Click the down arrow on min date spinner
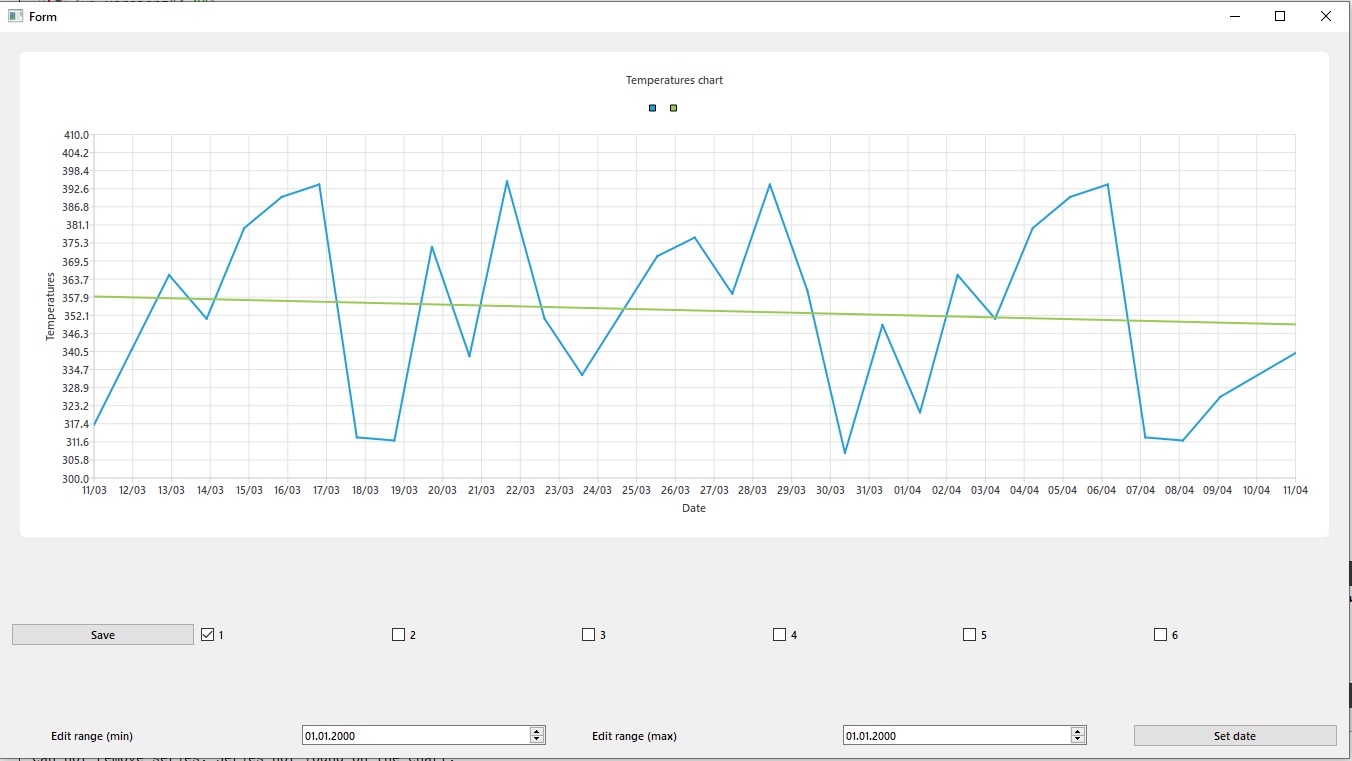 537,739
